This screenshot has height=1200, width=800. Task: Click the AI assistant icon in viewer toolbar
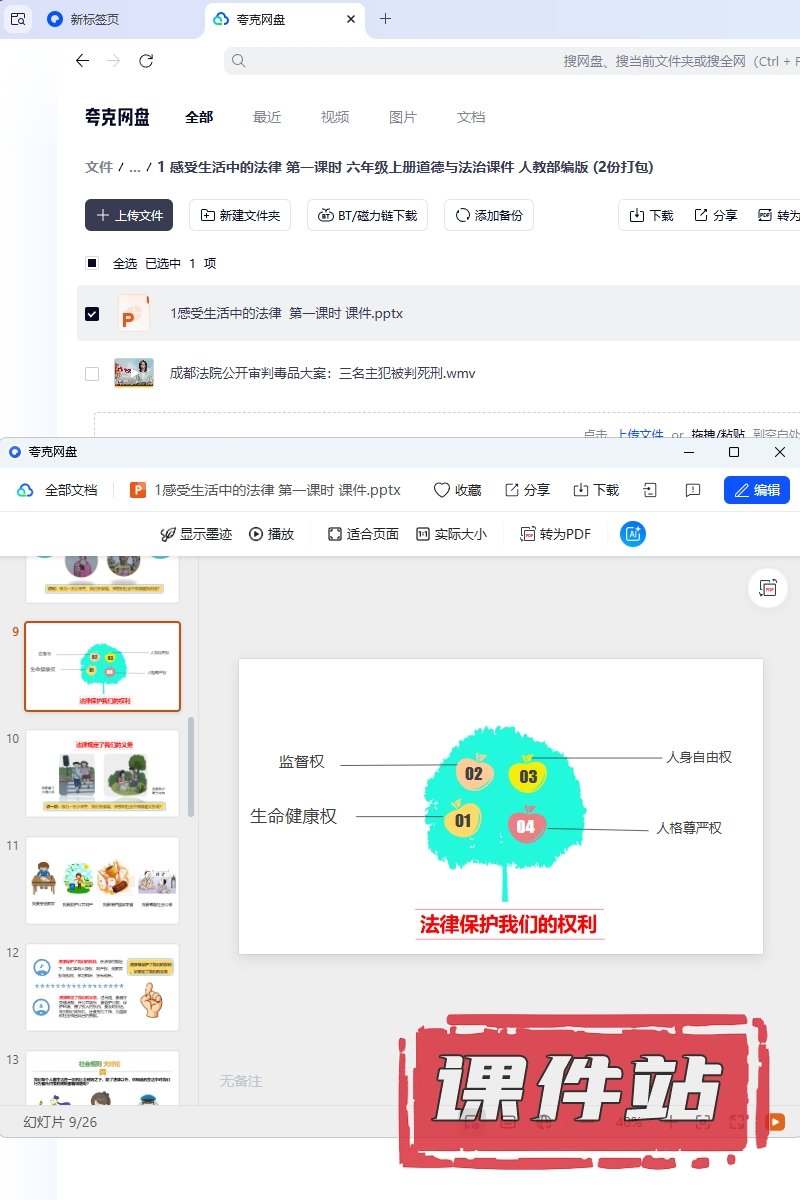(632, 534)
